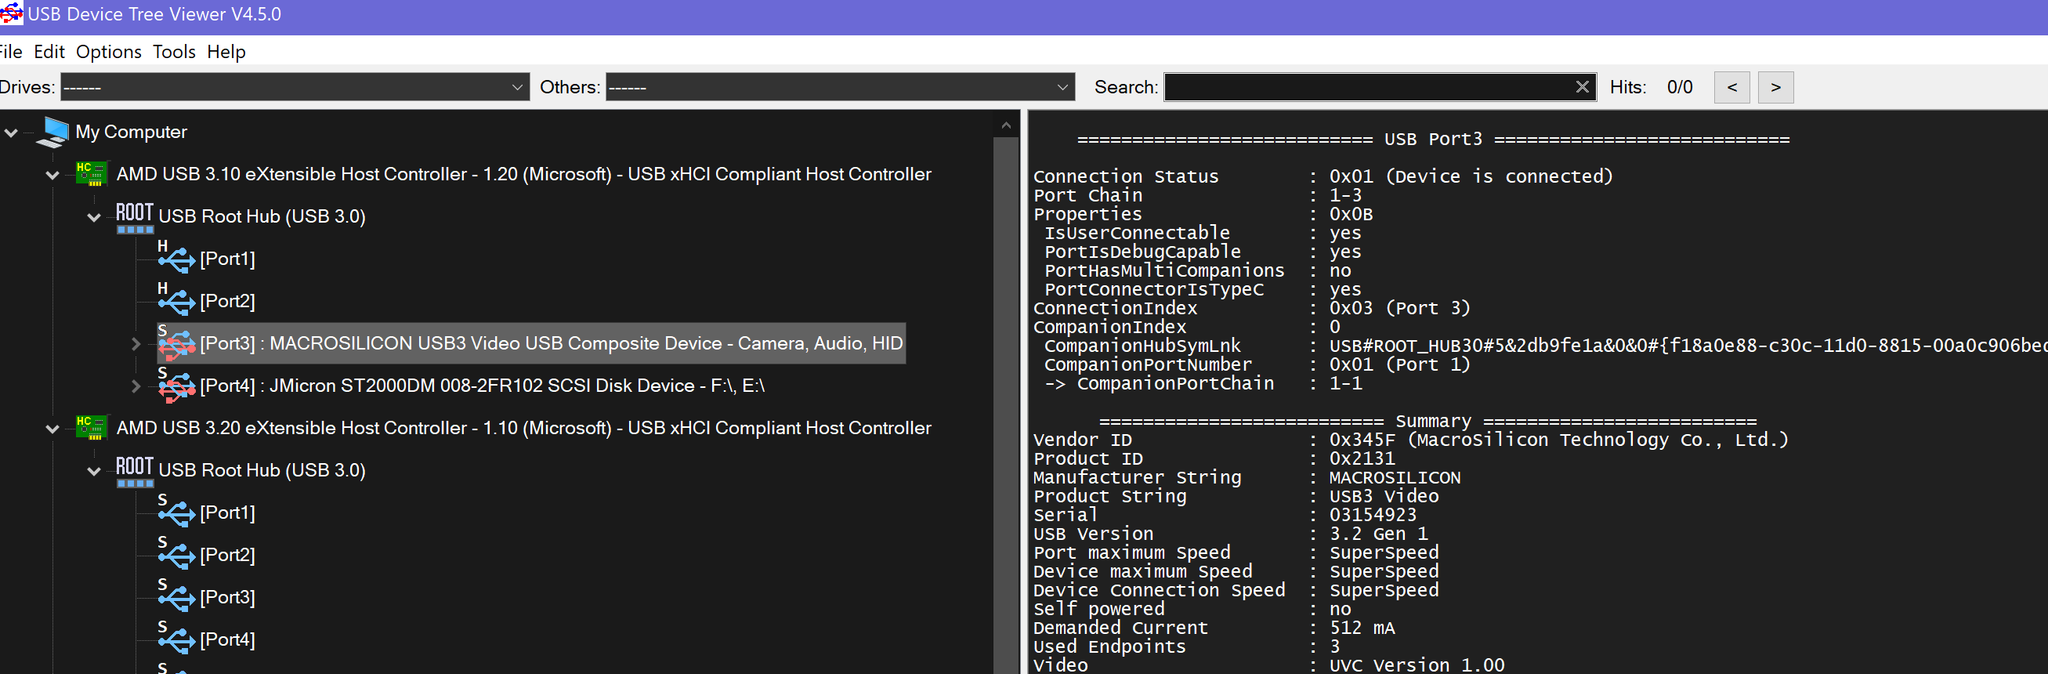Image resolution: width=2048 pixels, height=674 pixels.
Task: Select AMD USB 3.20 eXtensible Host Controller row
Action: [523, 428]
